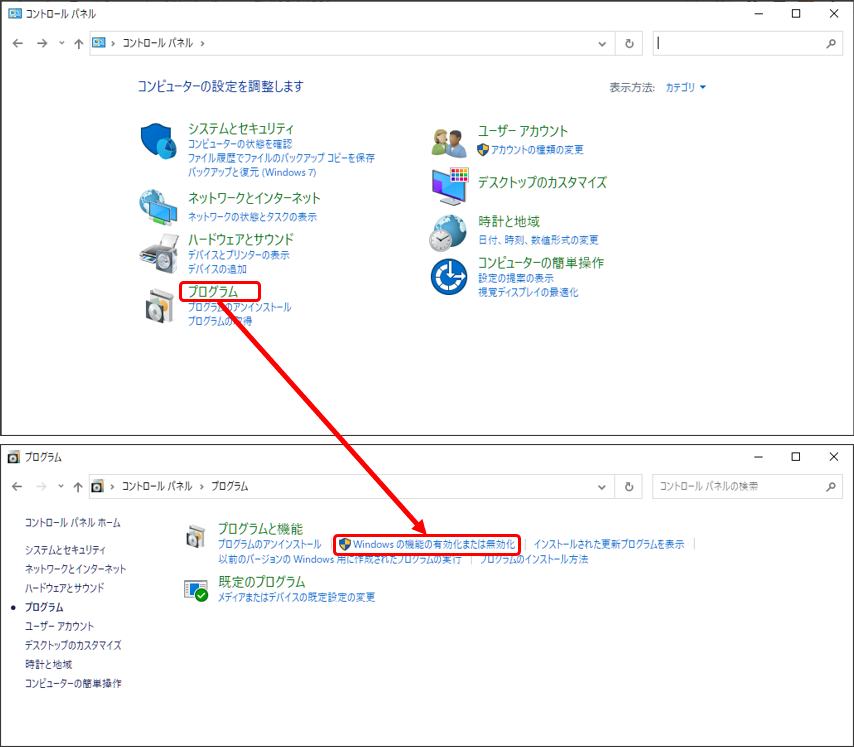Expand the chevron after コントロール パネル in the upper address bar
Image resolution: width=854 pixels, height=747 pixels.
203,44
